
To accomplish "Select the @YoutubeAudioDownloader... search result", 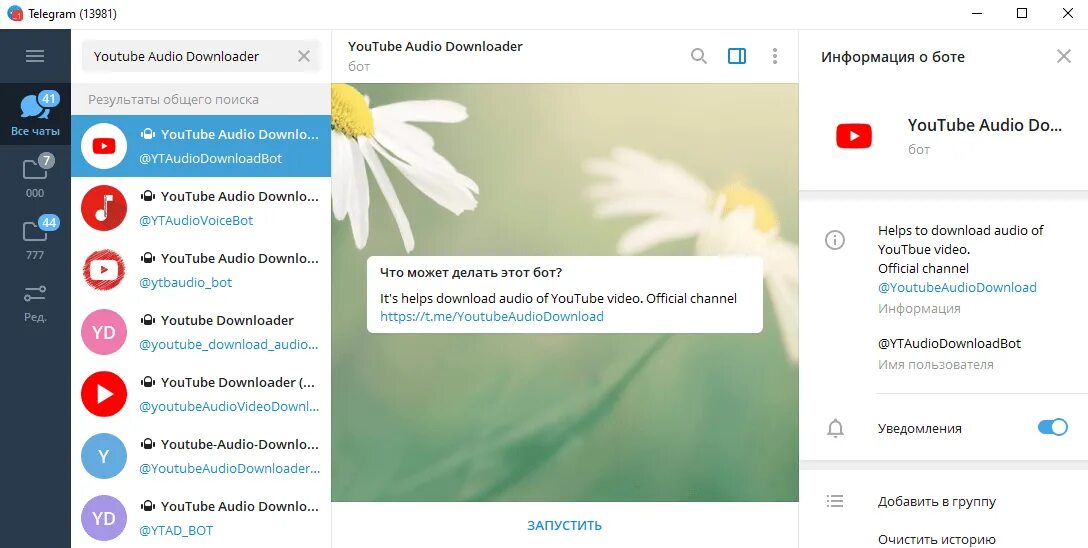I will click(201, 456).
